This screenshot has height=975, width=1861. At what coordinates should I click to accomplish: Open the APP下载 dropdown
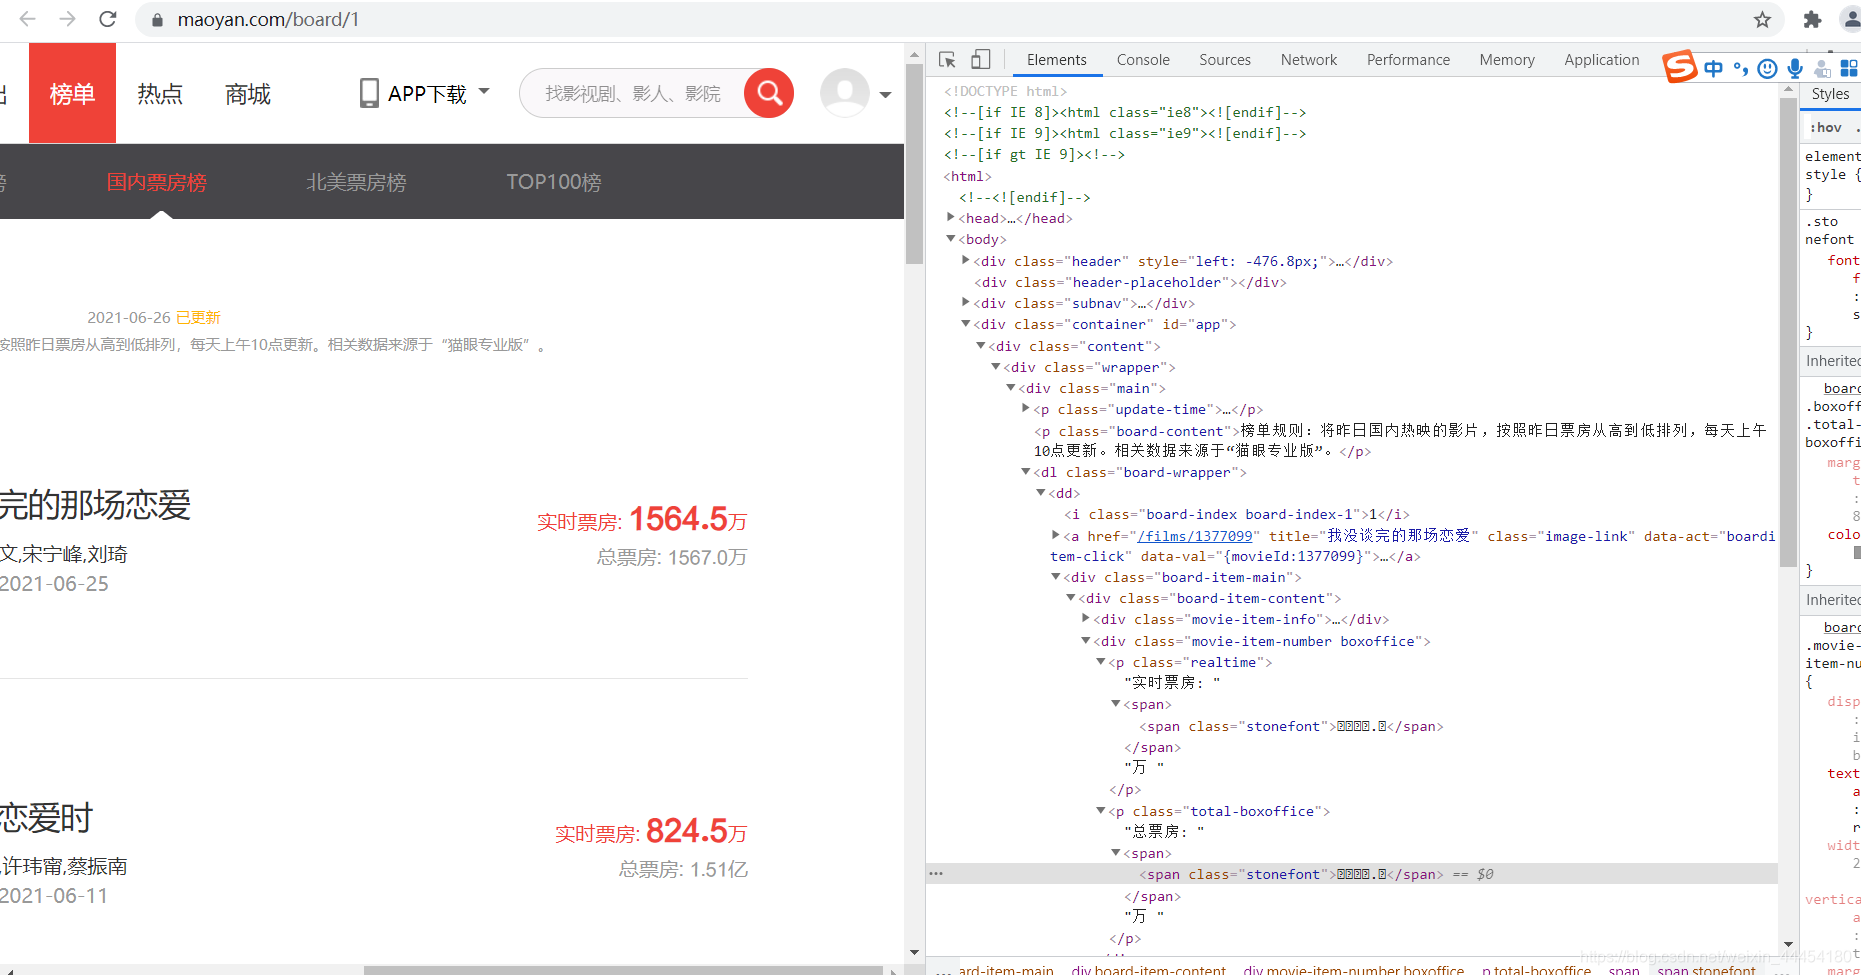tap(425, 93)
